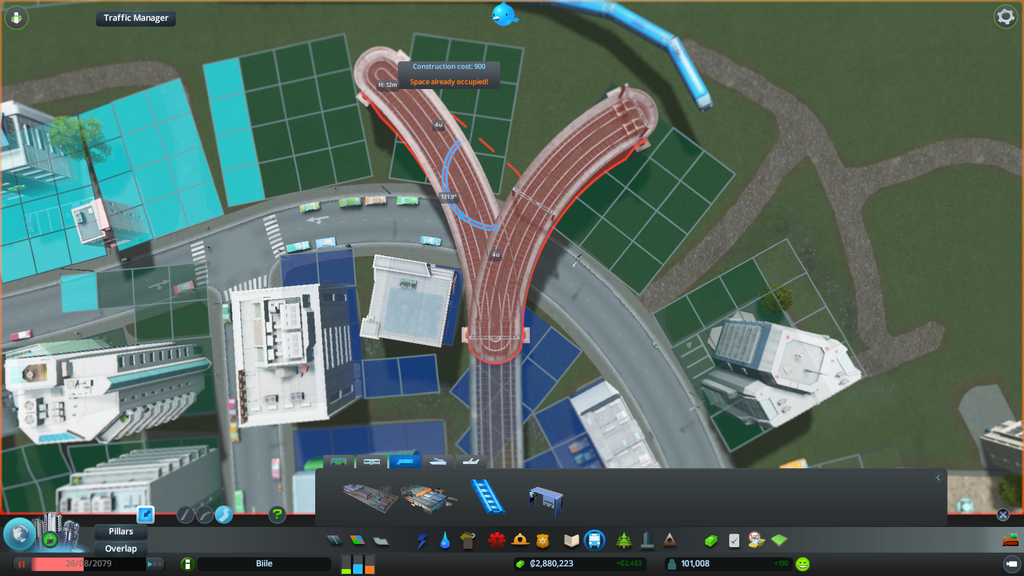Image resolution: width=1024 pixels, height=576 pixels.
Task: Open the Water and Sewage menu
Action: pyautogui.click(x=445, y=541)
